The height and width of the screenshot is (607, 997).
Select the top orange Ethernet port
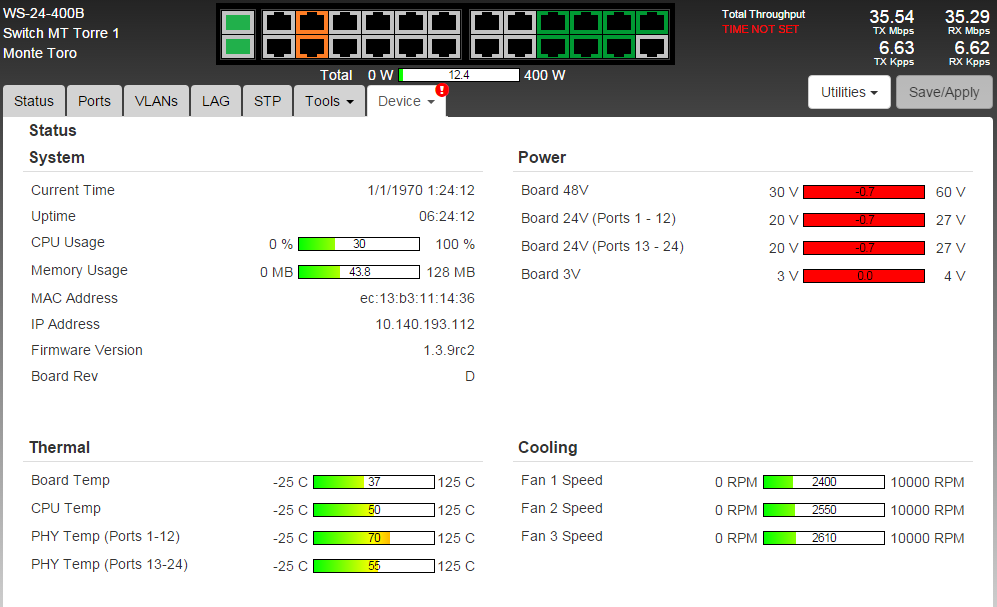coord(312,22)
